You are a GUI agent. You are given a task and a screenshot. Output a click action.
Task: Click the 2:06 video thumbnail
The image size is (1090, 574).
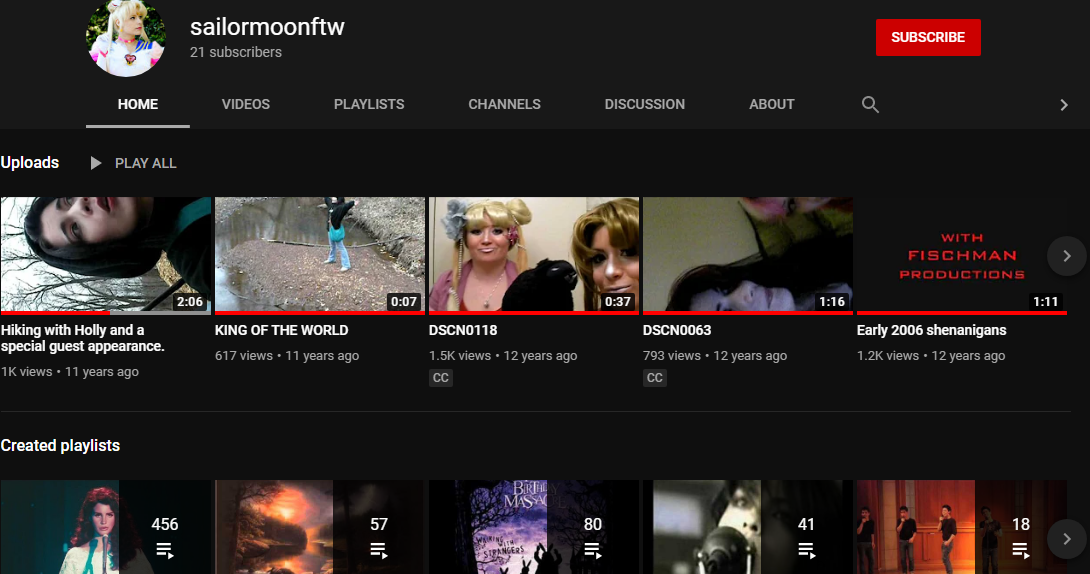(106, 255)
